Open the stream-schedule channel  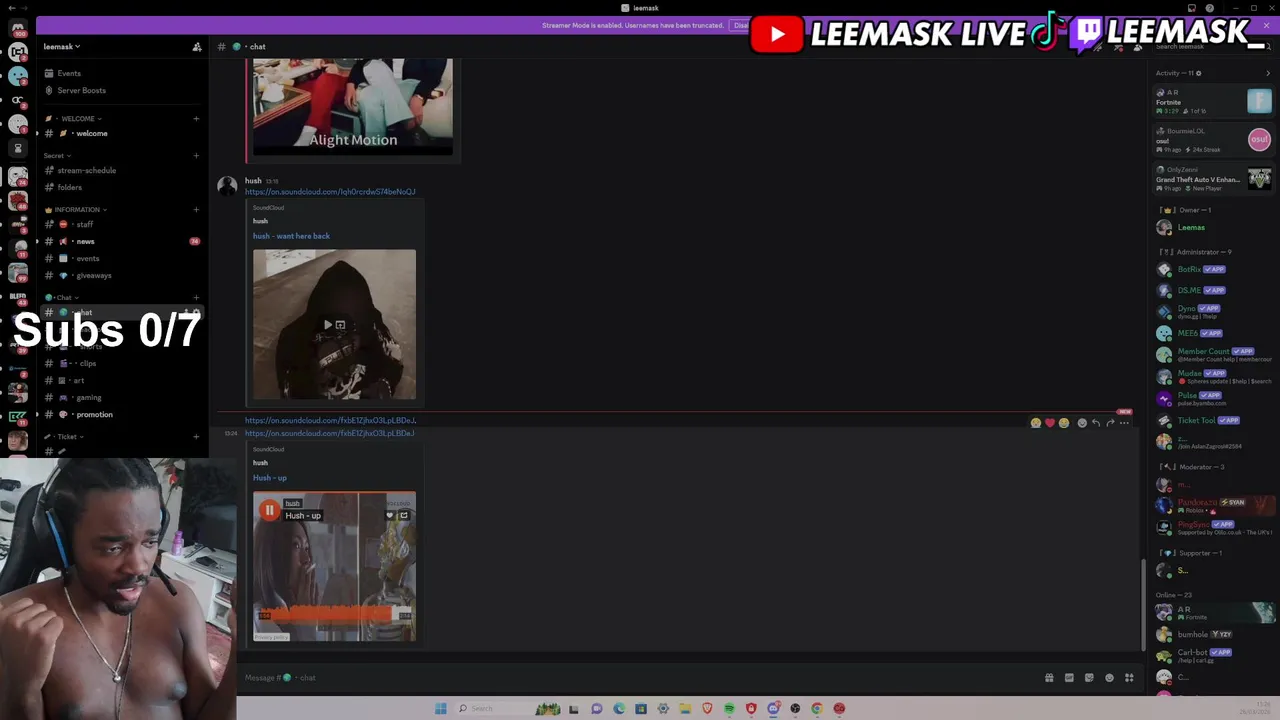click(x=123, y=170)
